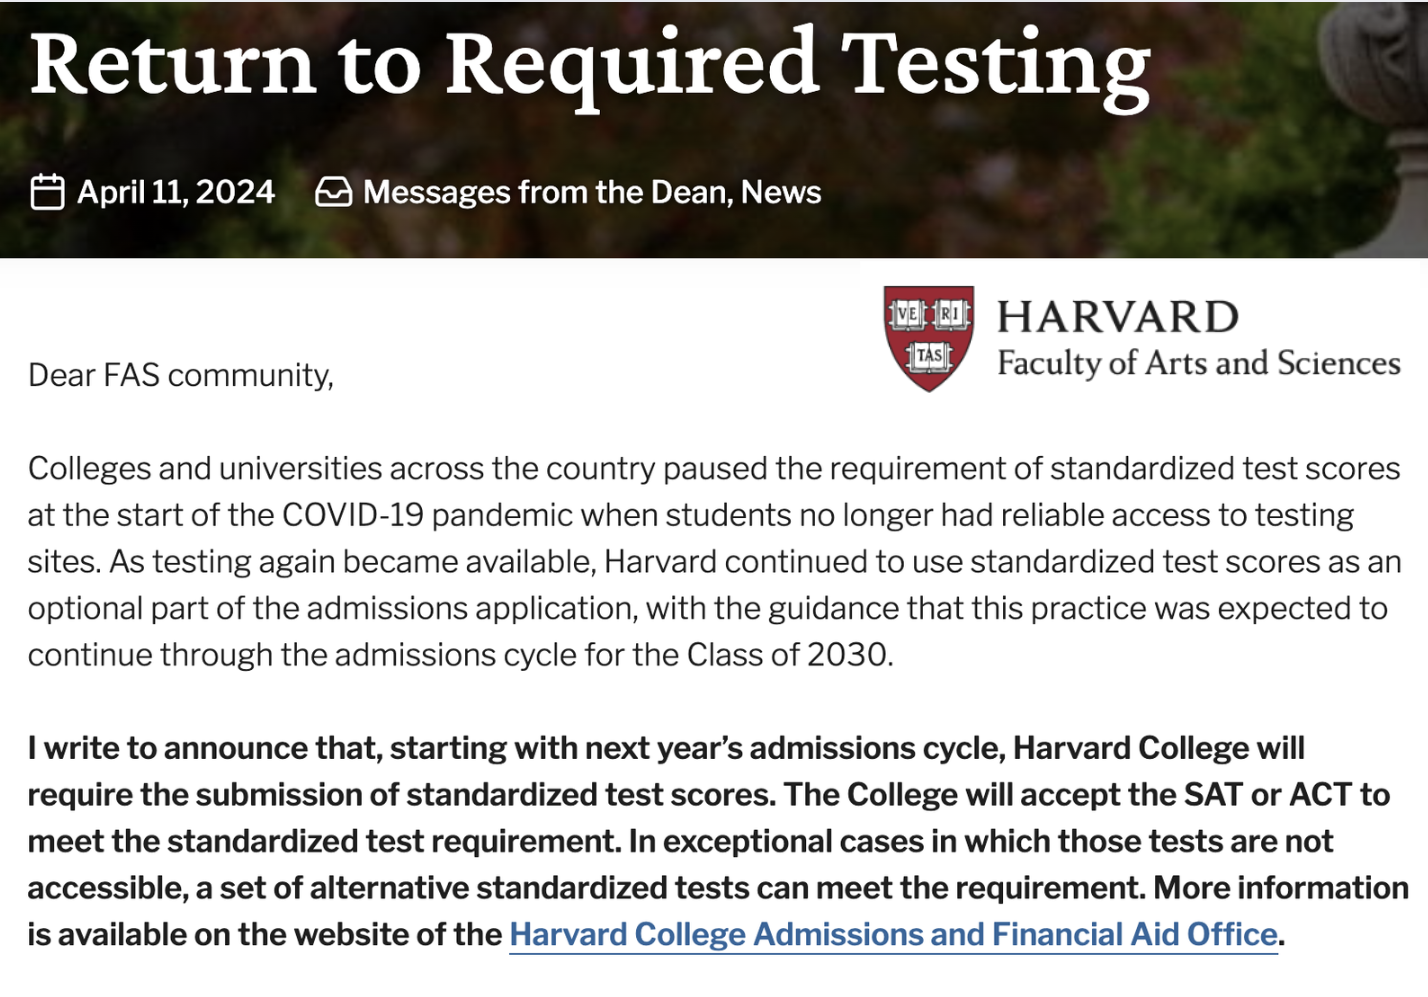Image resolution: width=1428 pixels, height=997 pixels.
Task: Click the Dear FAS community greeting
Action: click(x=181, y=375)
